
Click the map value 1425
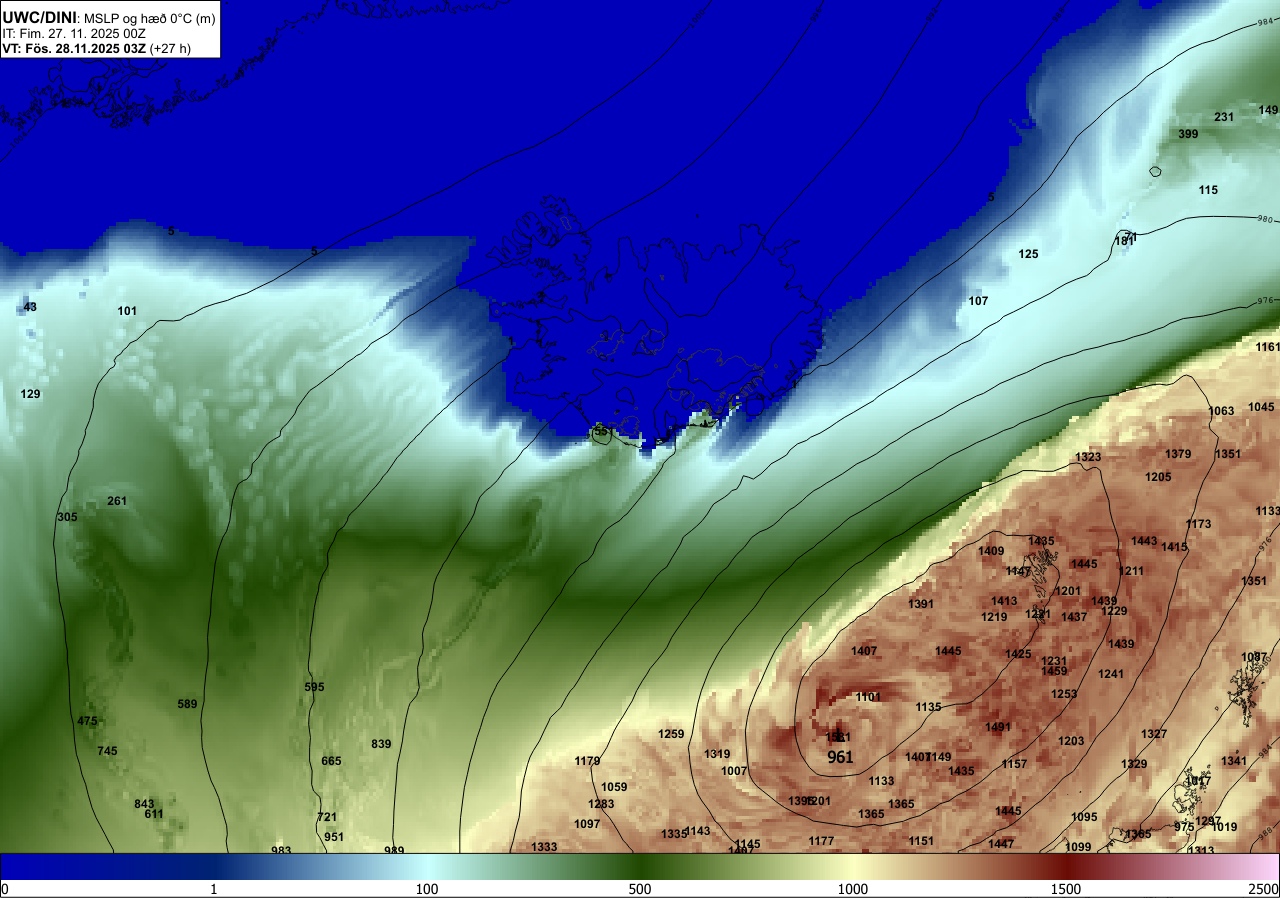coord(1018,654)
